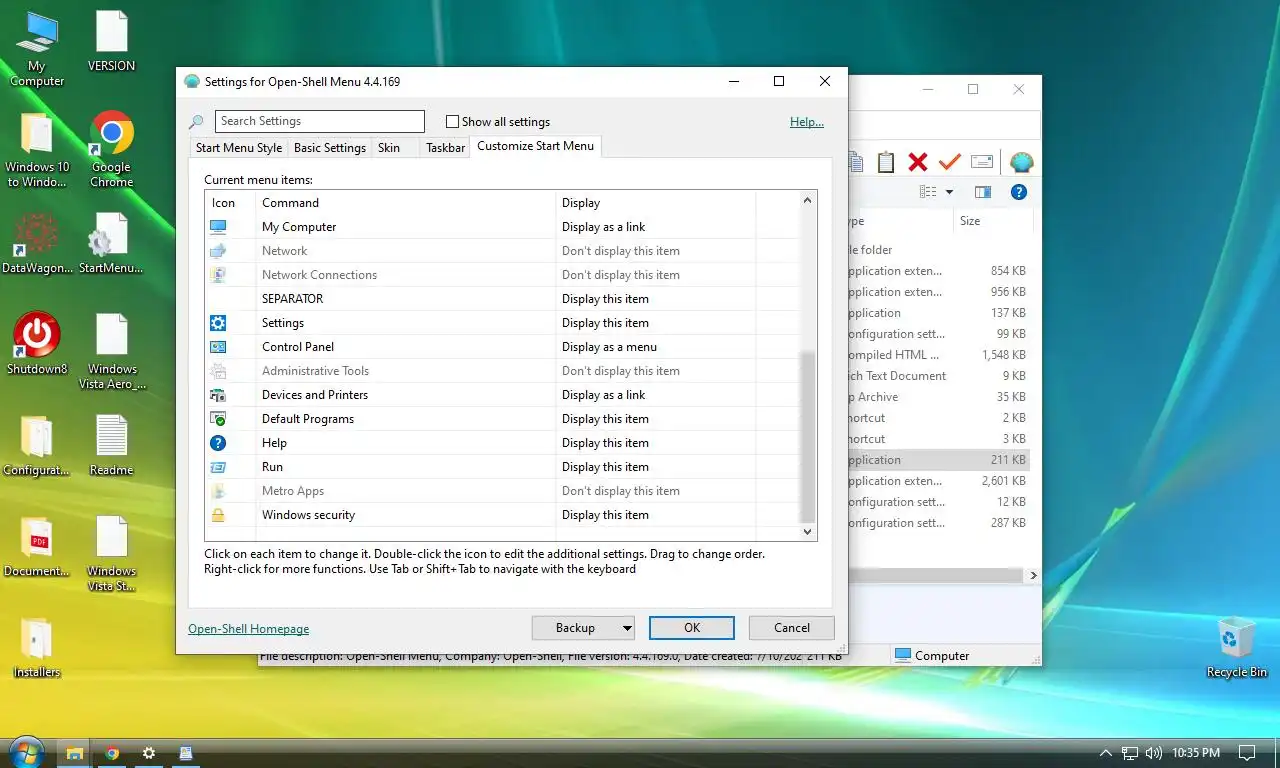This screenshot has width=1280, height=768.
Task: Click the My Computer row icon in menu list
Action: (x=218, y=227)
